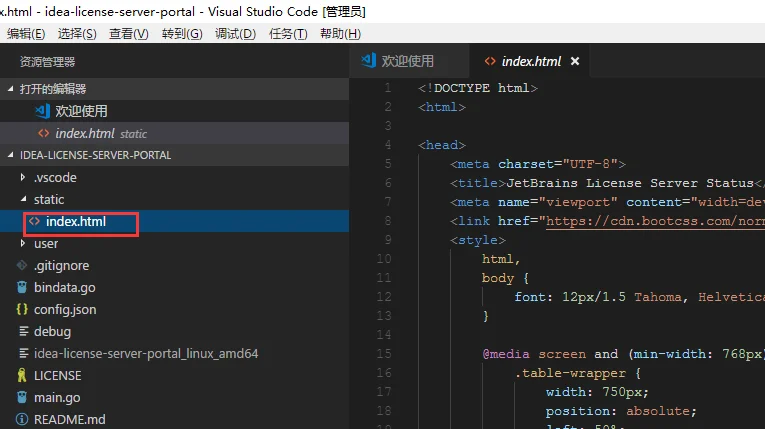The width and height of the screenshot is (765, 429).
Task: Click the VS Code icon beside 欢迎使用 tab
Action: pyautogui.click(x=369, y=61)
